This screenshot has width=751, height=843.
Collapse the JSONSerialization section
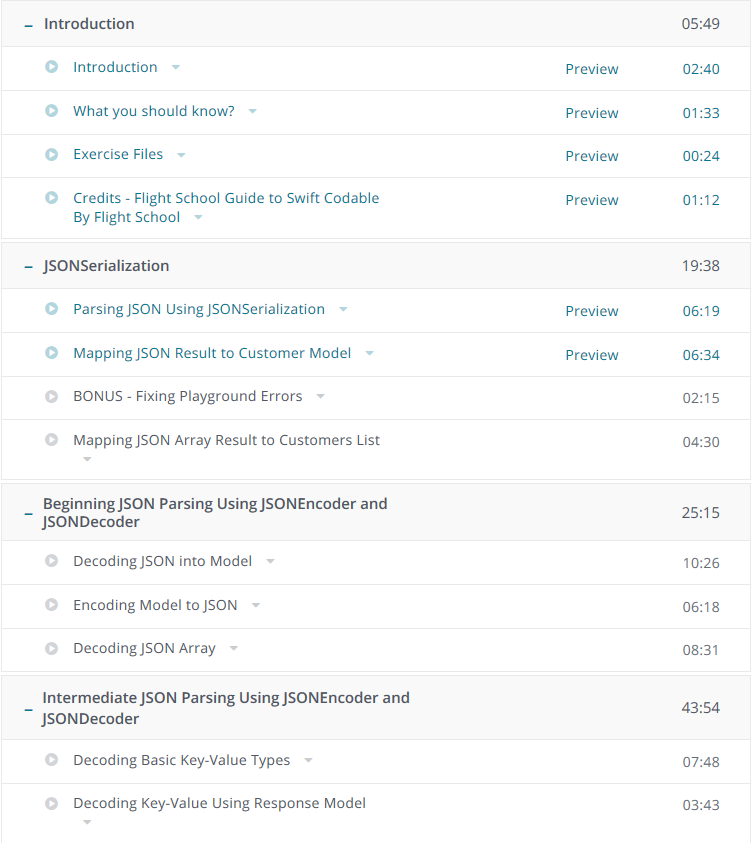pos(28,267)
